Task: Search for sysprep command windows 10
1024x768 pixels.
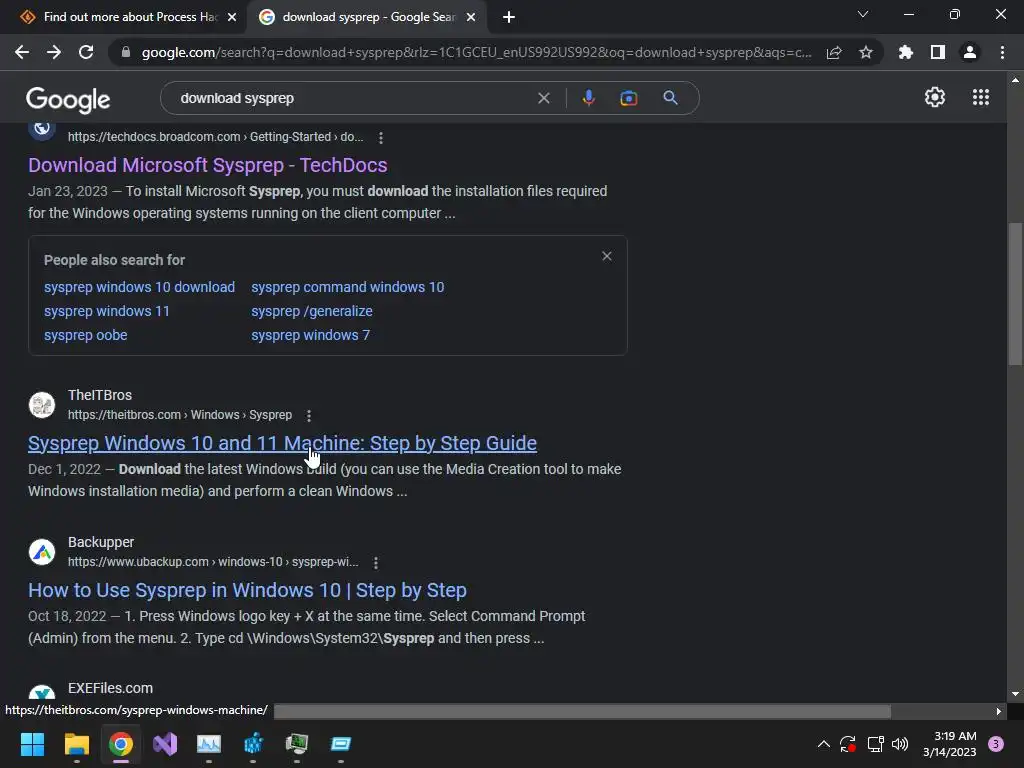Action: (x=347, y=287)
